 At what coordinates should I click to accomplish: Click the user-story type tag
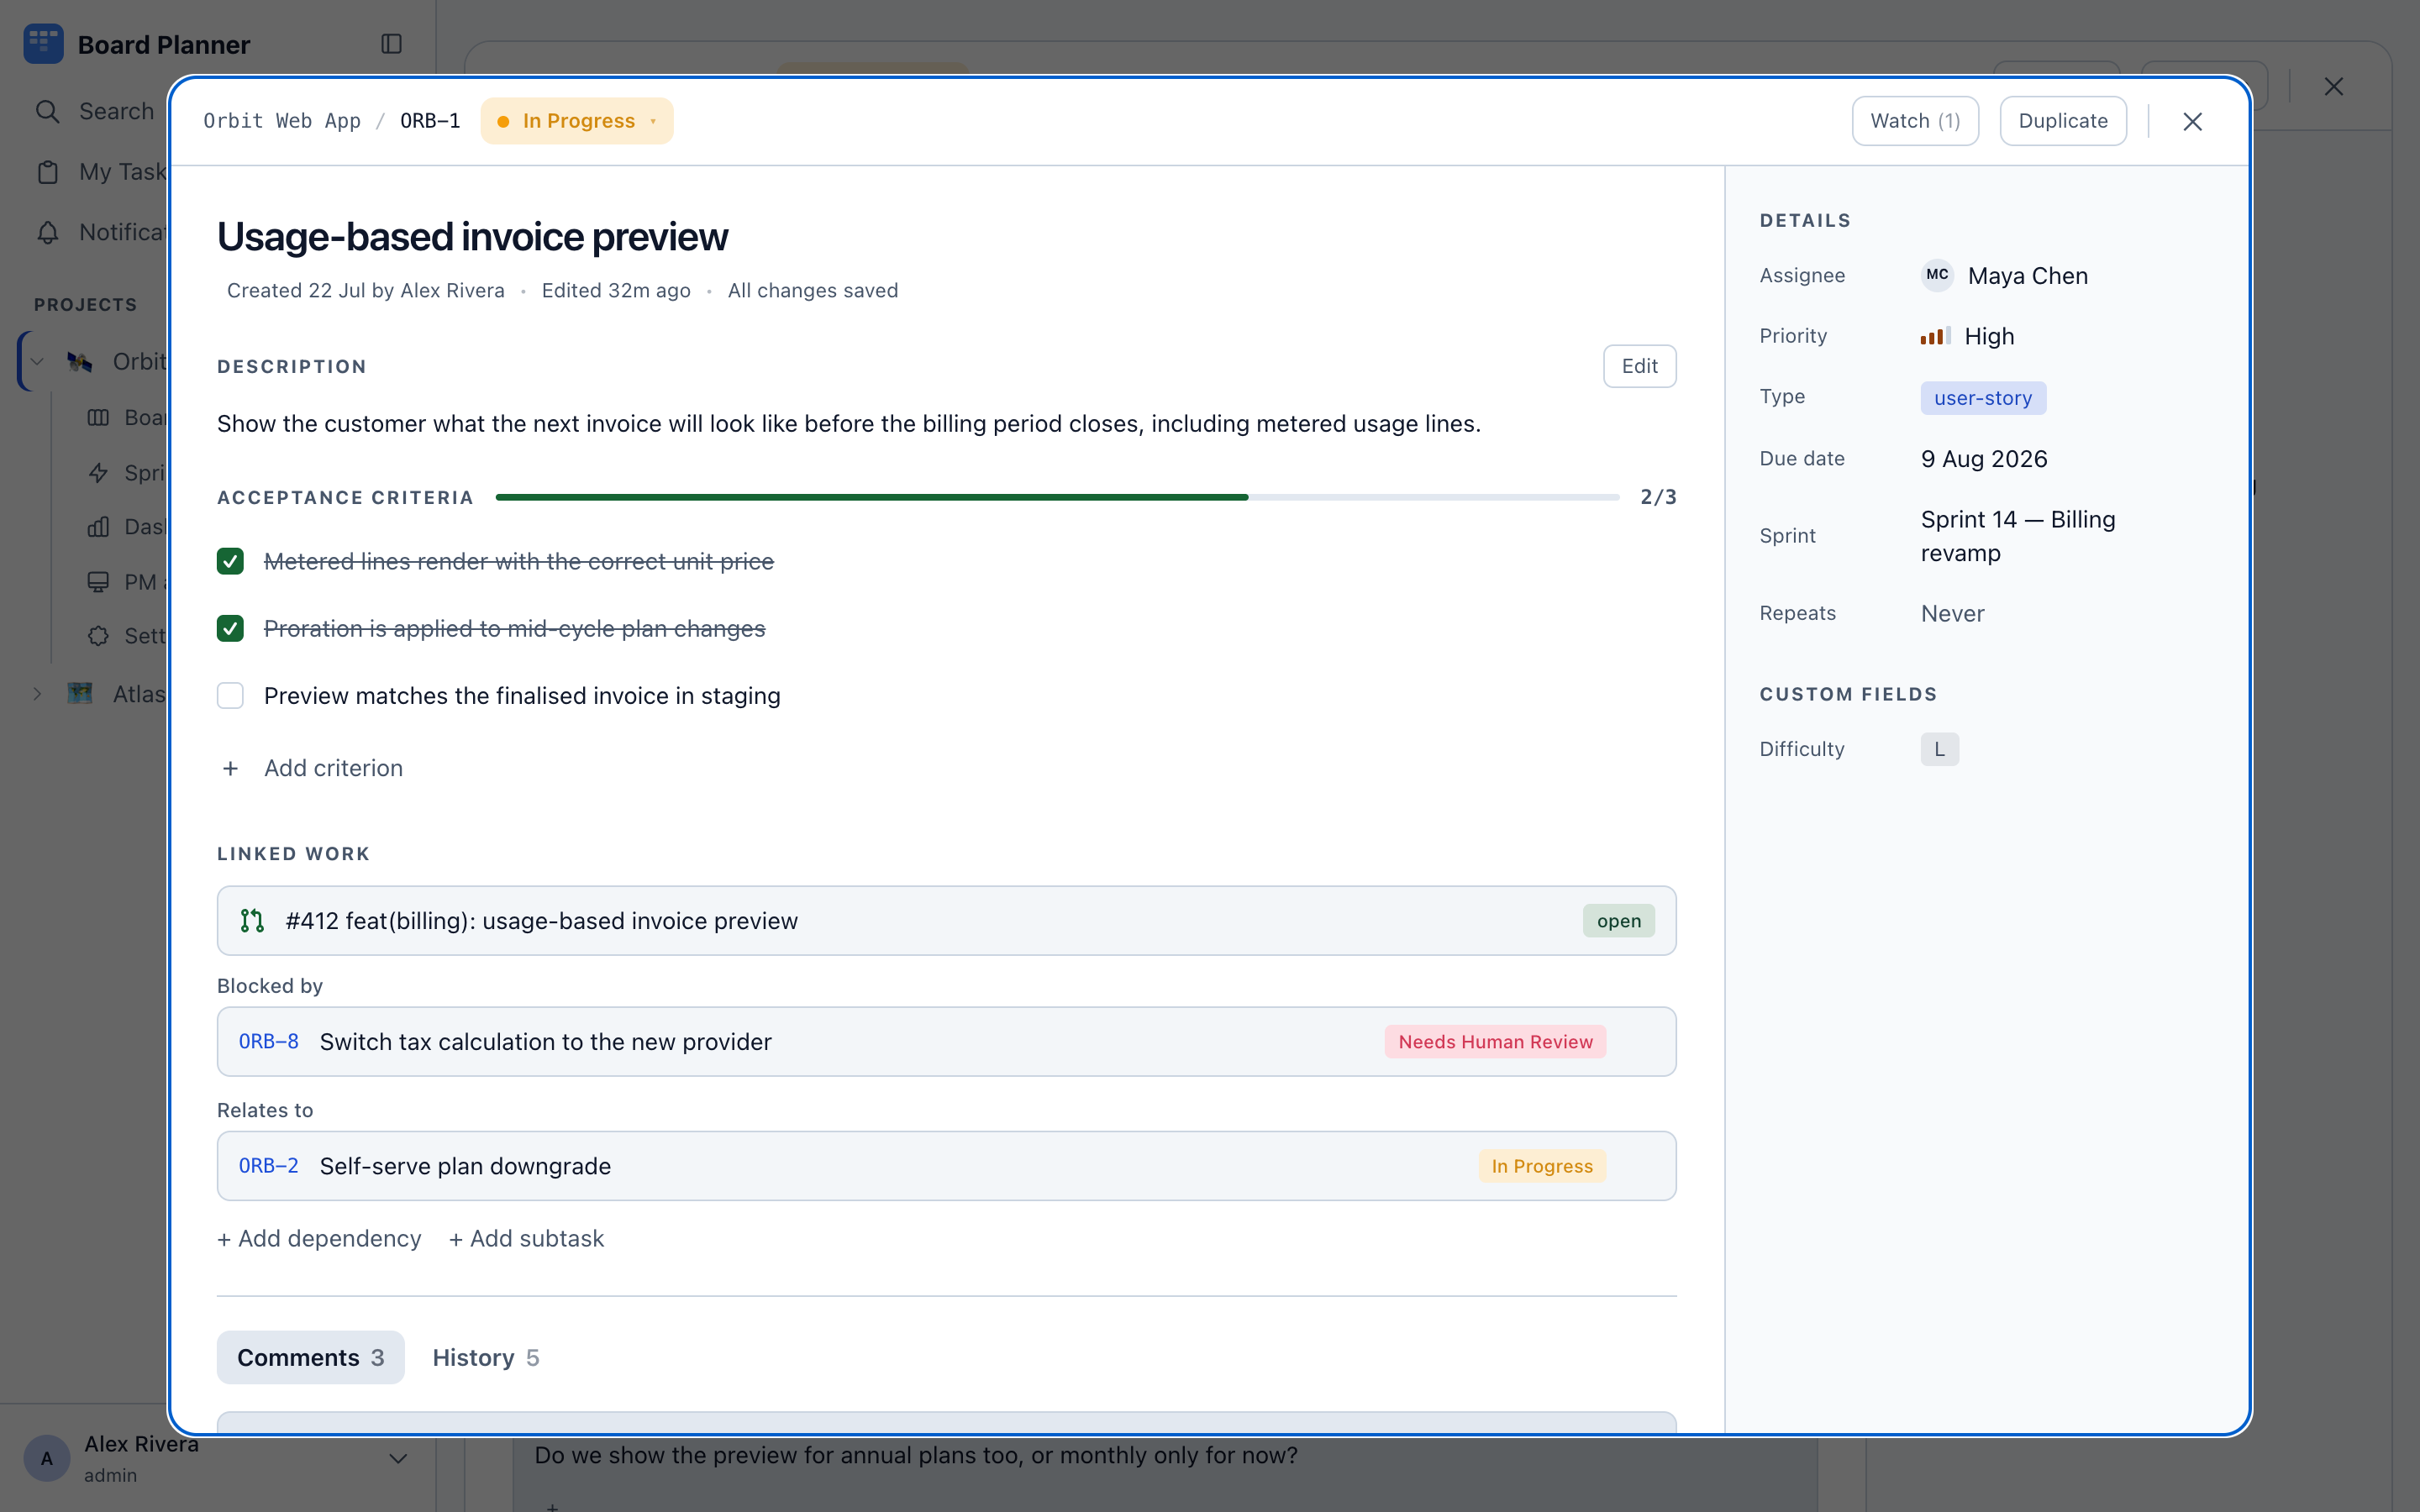(1983, 398)
